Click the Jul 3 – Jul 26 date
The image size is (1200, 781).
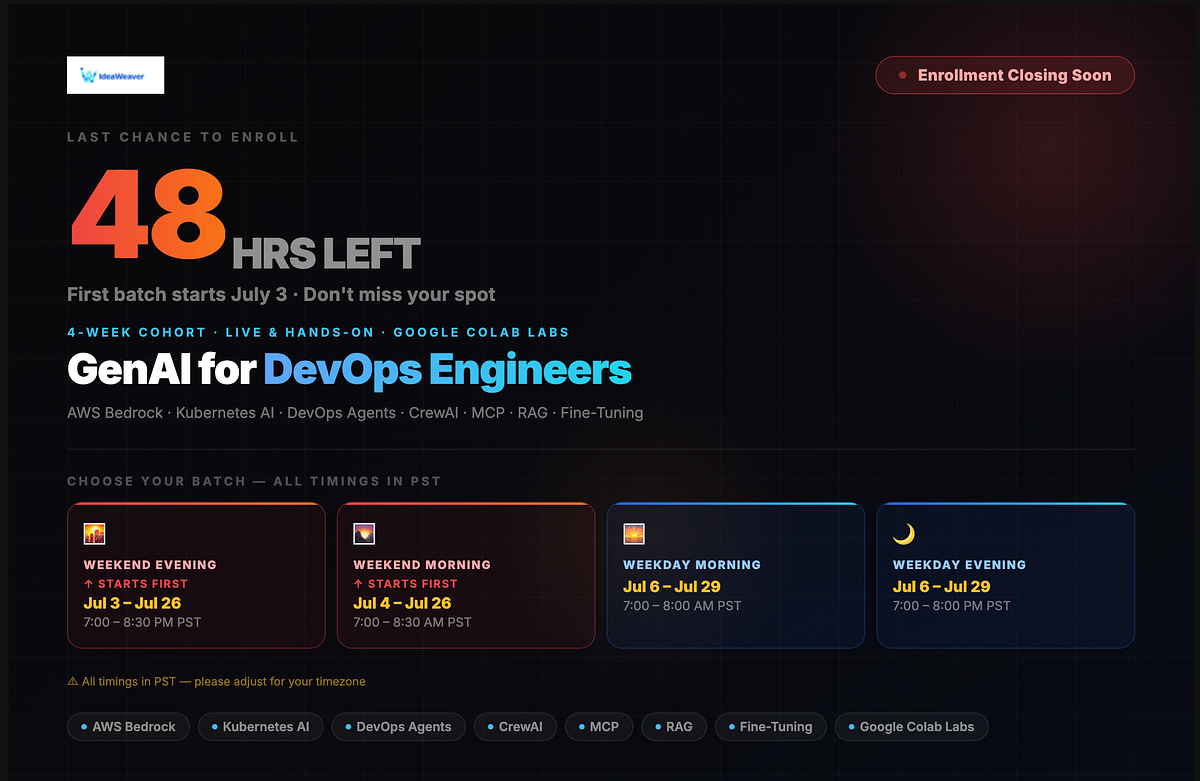coord(132,603)
